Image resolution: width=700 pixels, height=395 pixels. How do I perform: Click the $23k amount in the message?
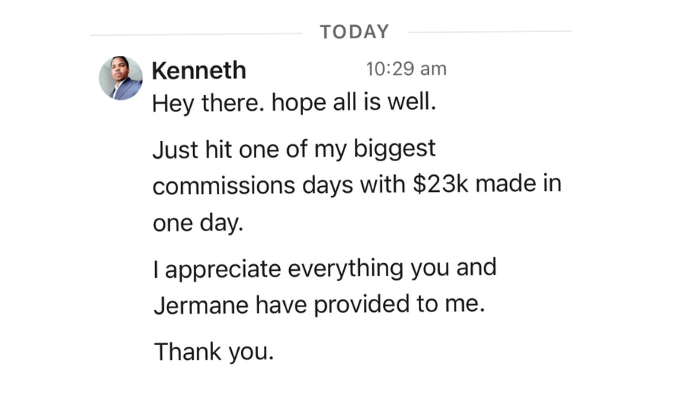pyautogui.click(x=441, y=184)
